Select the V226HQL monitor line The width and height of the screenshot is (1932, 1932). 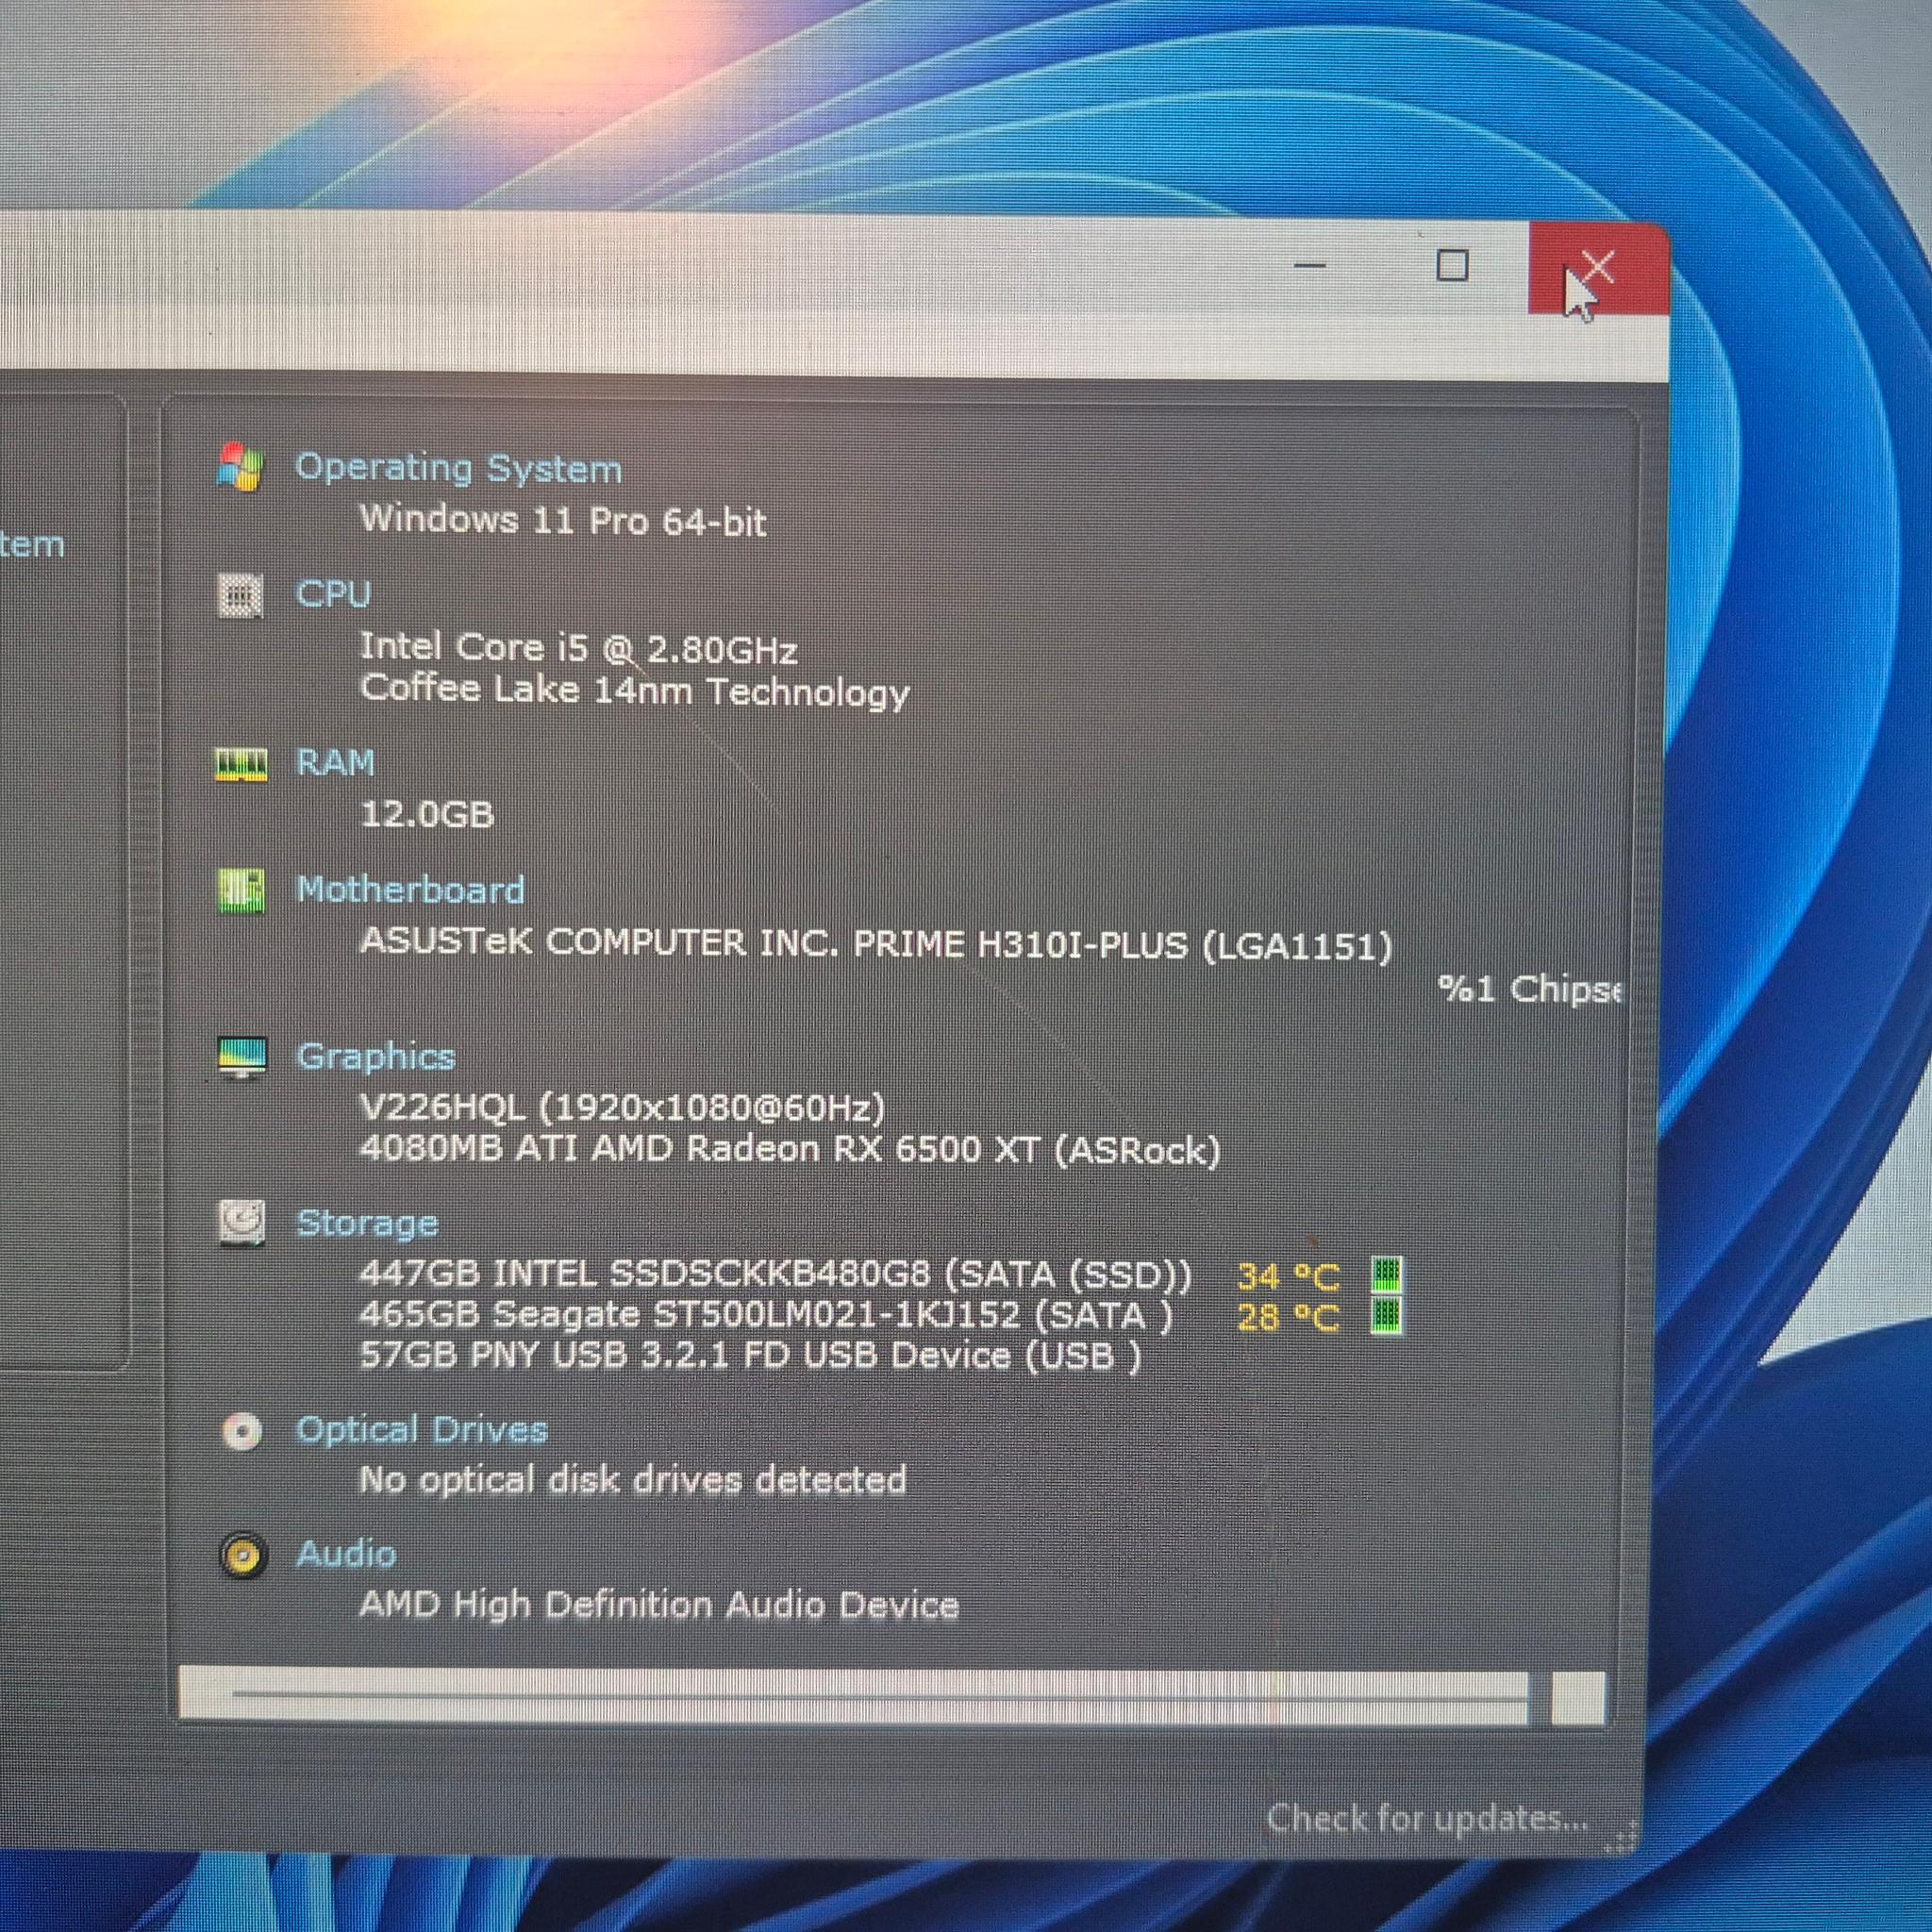622,1108
